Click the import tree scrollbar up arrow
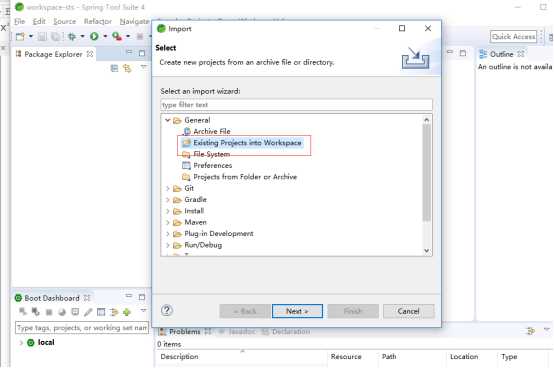Image resolution: width=554 pixels, height=368 pixels. tap(426, 120)
